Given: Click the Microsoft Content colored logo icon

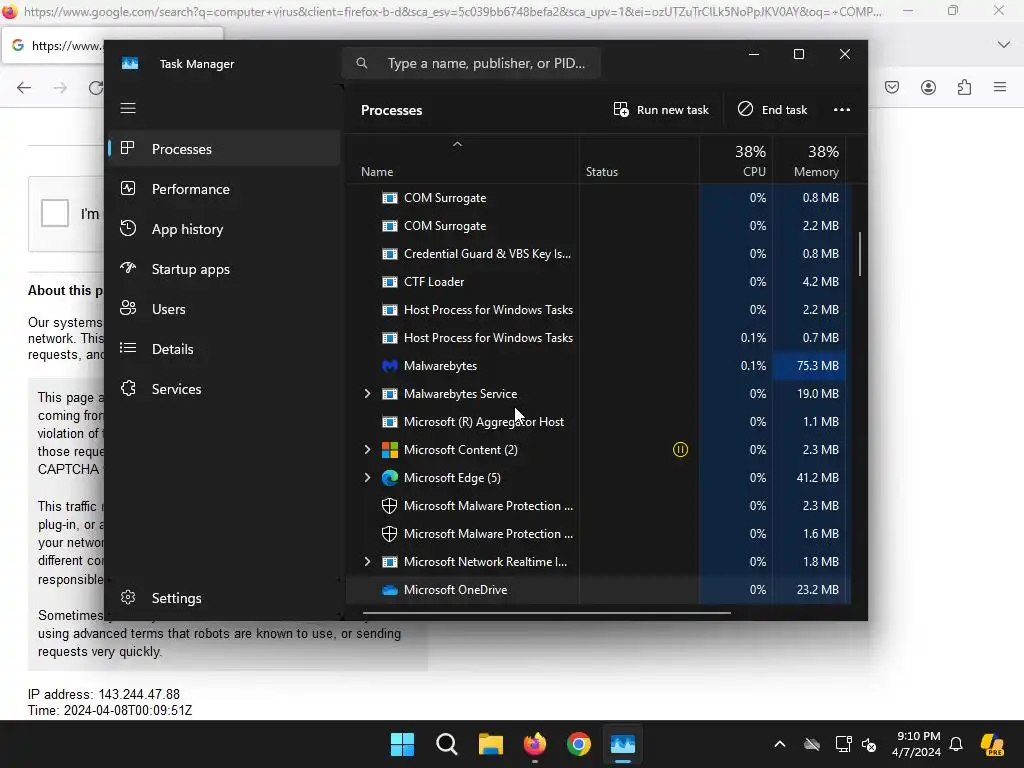Looking at the screenshot, I should (x=390, y=450).
